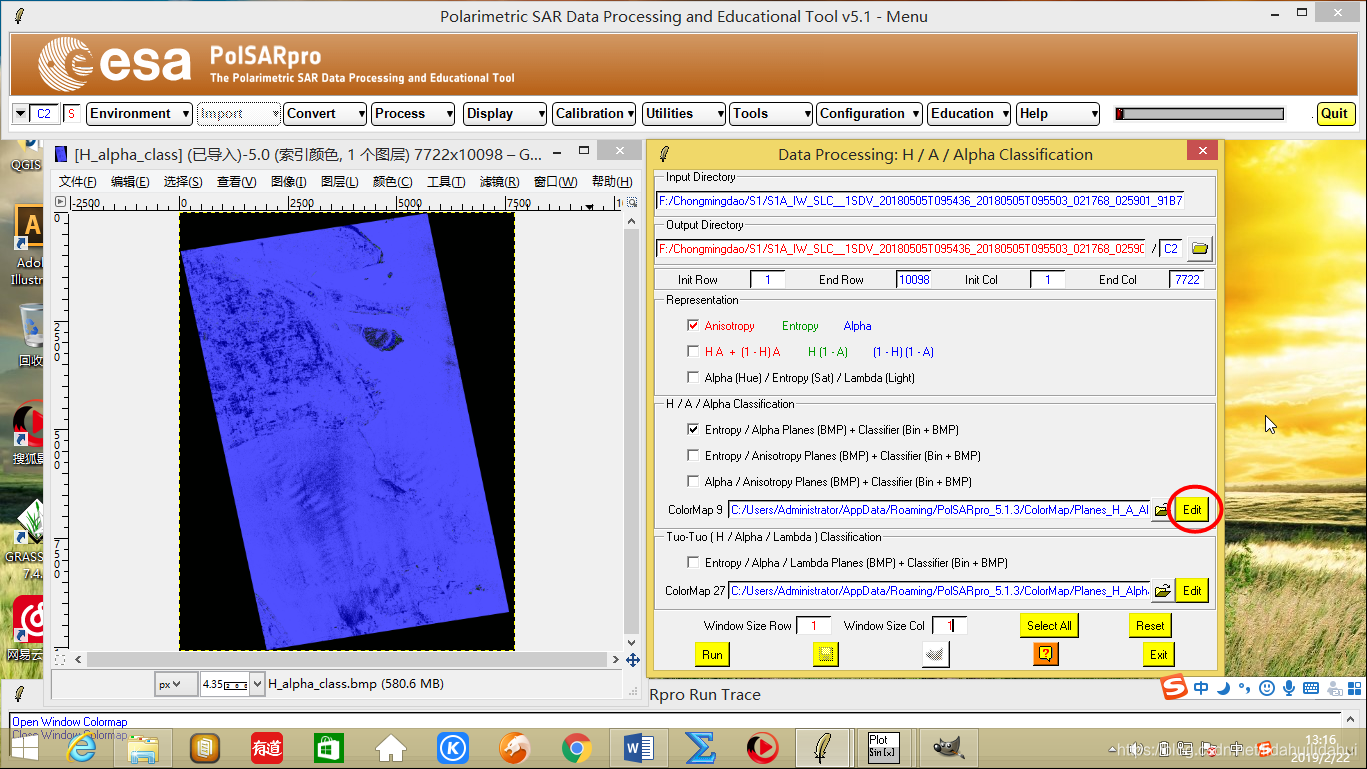Toggle GIMP quick mask icon at bottom-left
The width and height of the screenshot is (1367, 769).
coord(60,660)
